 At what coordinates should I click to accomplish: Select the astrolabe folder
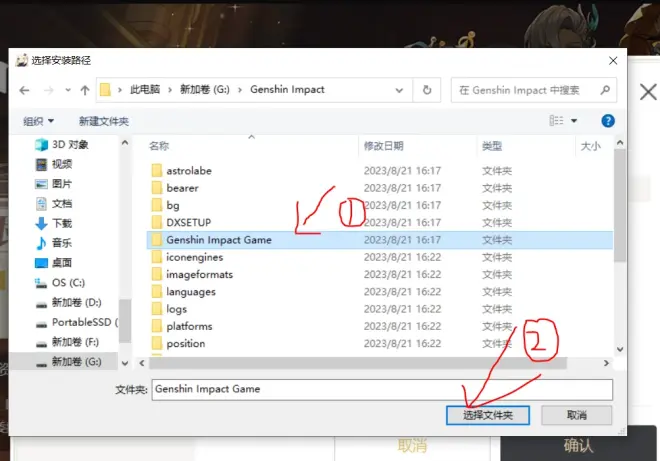380,171
